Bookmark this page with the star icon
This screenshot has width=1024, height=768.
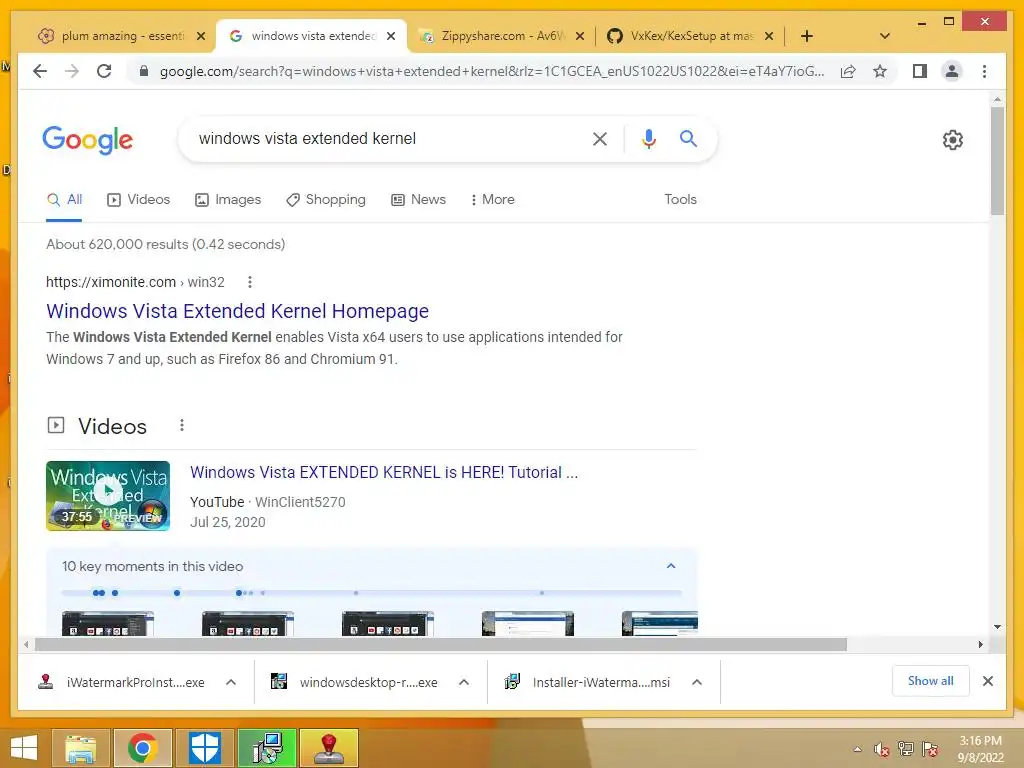click(880, 71)
